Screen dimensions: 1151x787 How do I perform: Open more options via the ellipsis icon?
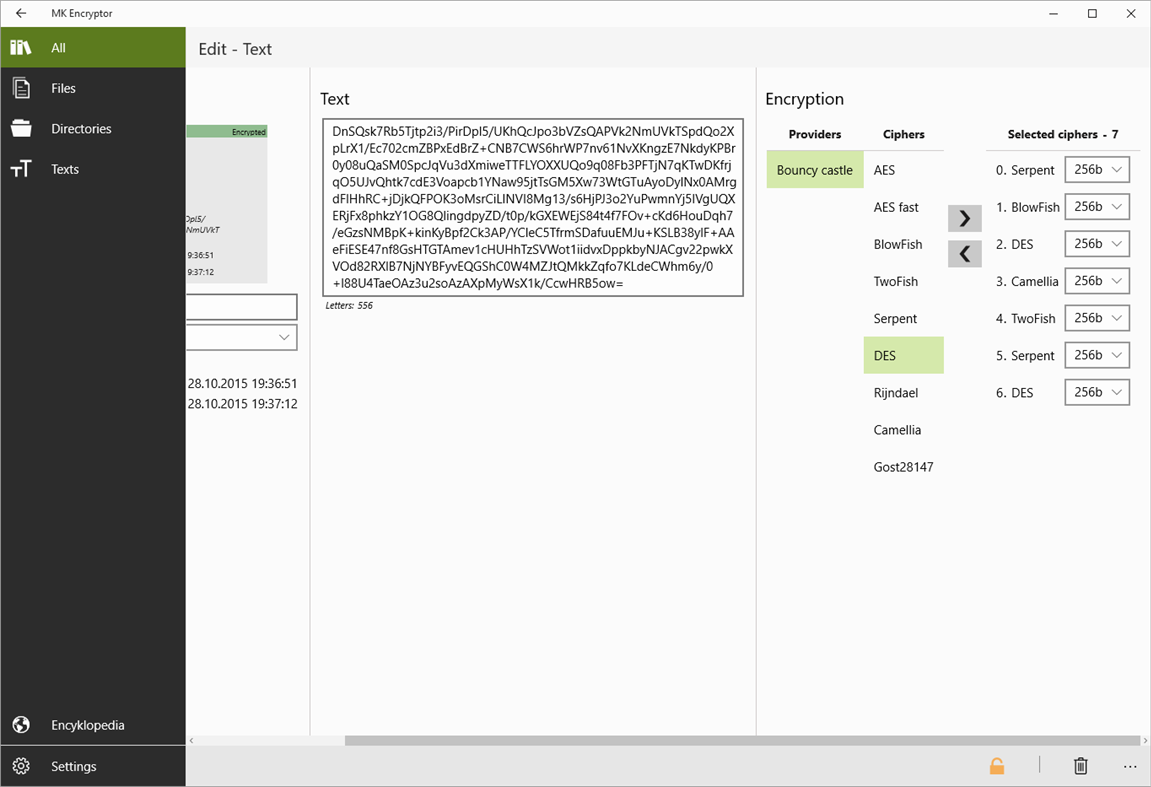click(x=1130, y=765)
